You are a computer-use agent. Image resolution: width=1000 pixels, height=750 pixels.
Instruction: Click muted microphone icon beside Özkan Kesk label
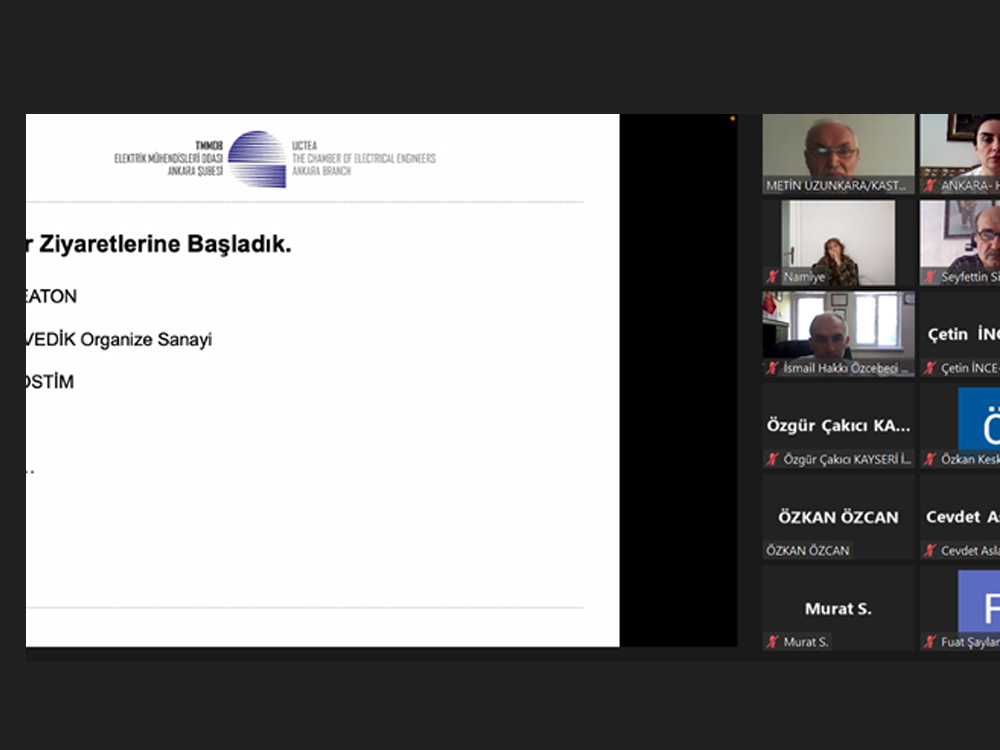coord(930,459)
